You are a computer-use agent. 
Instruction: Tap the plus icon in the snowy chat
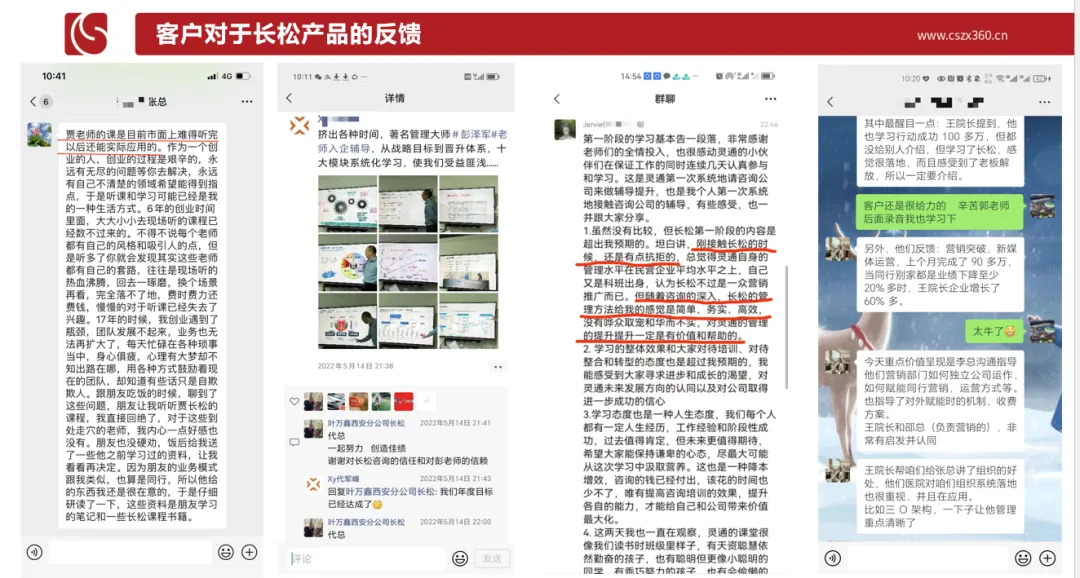(x=1048, y=557)
